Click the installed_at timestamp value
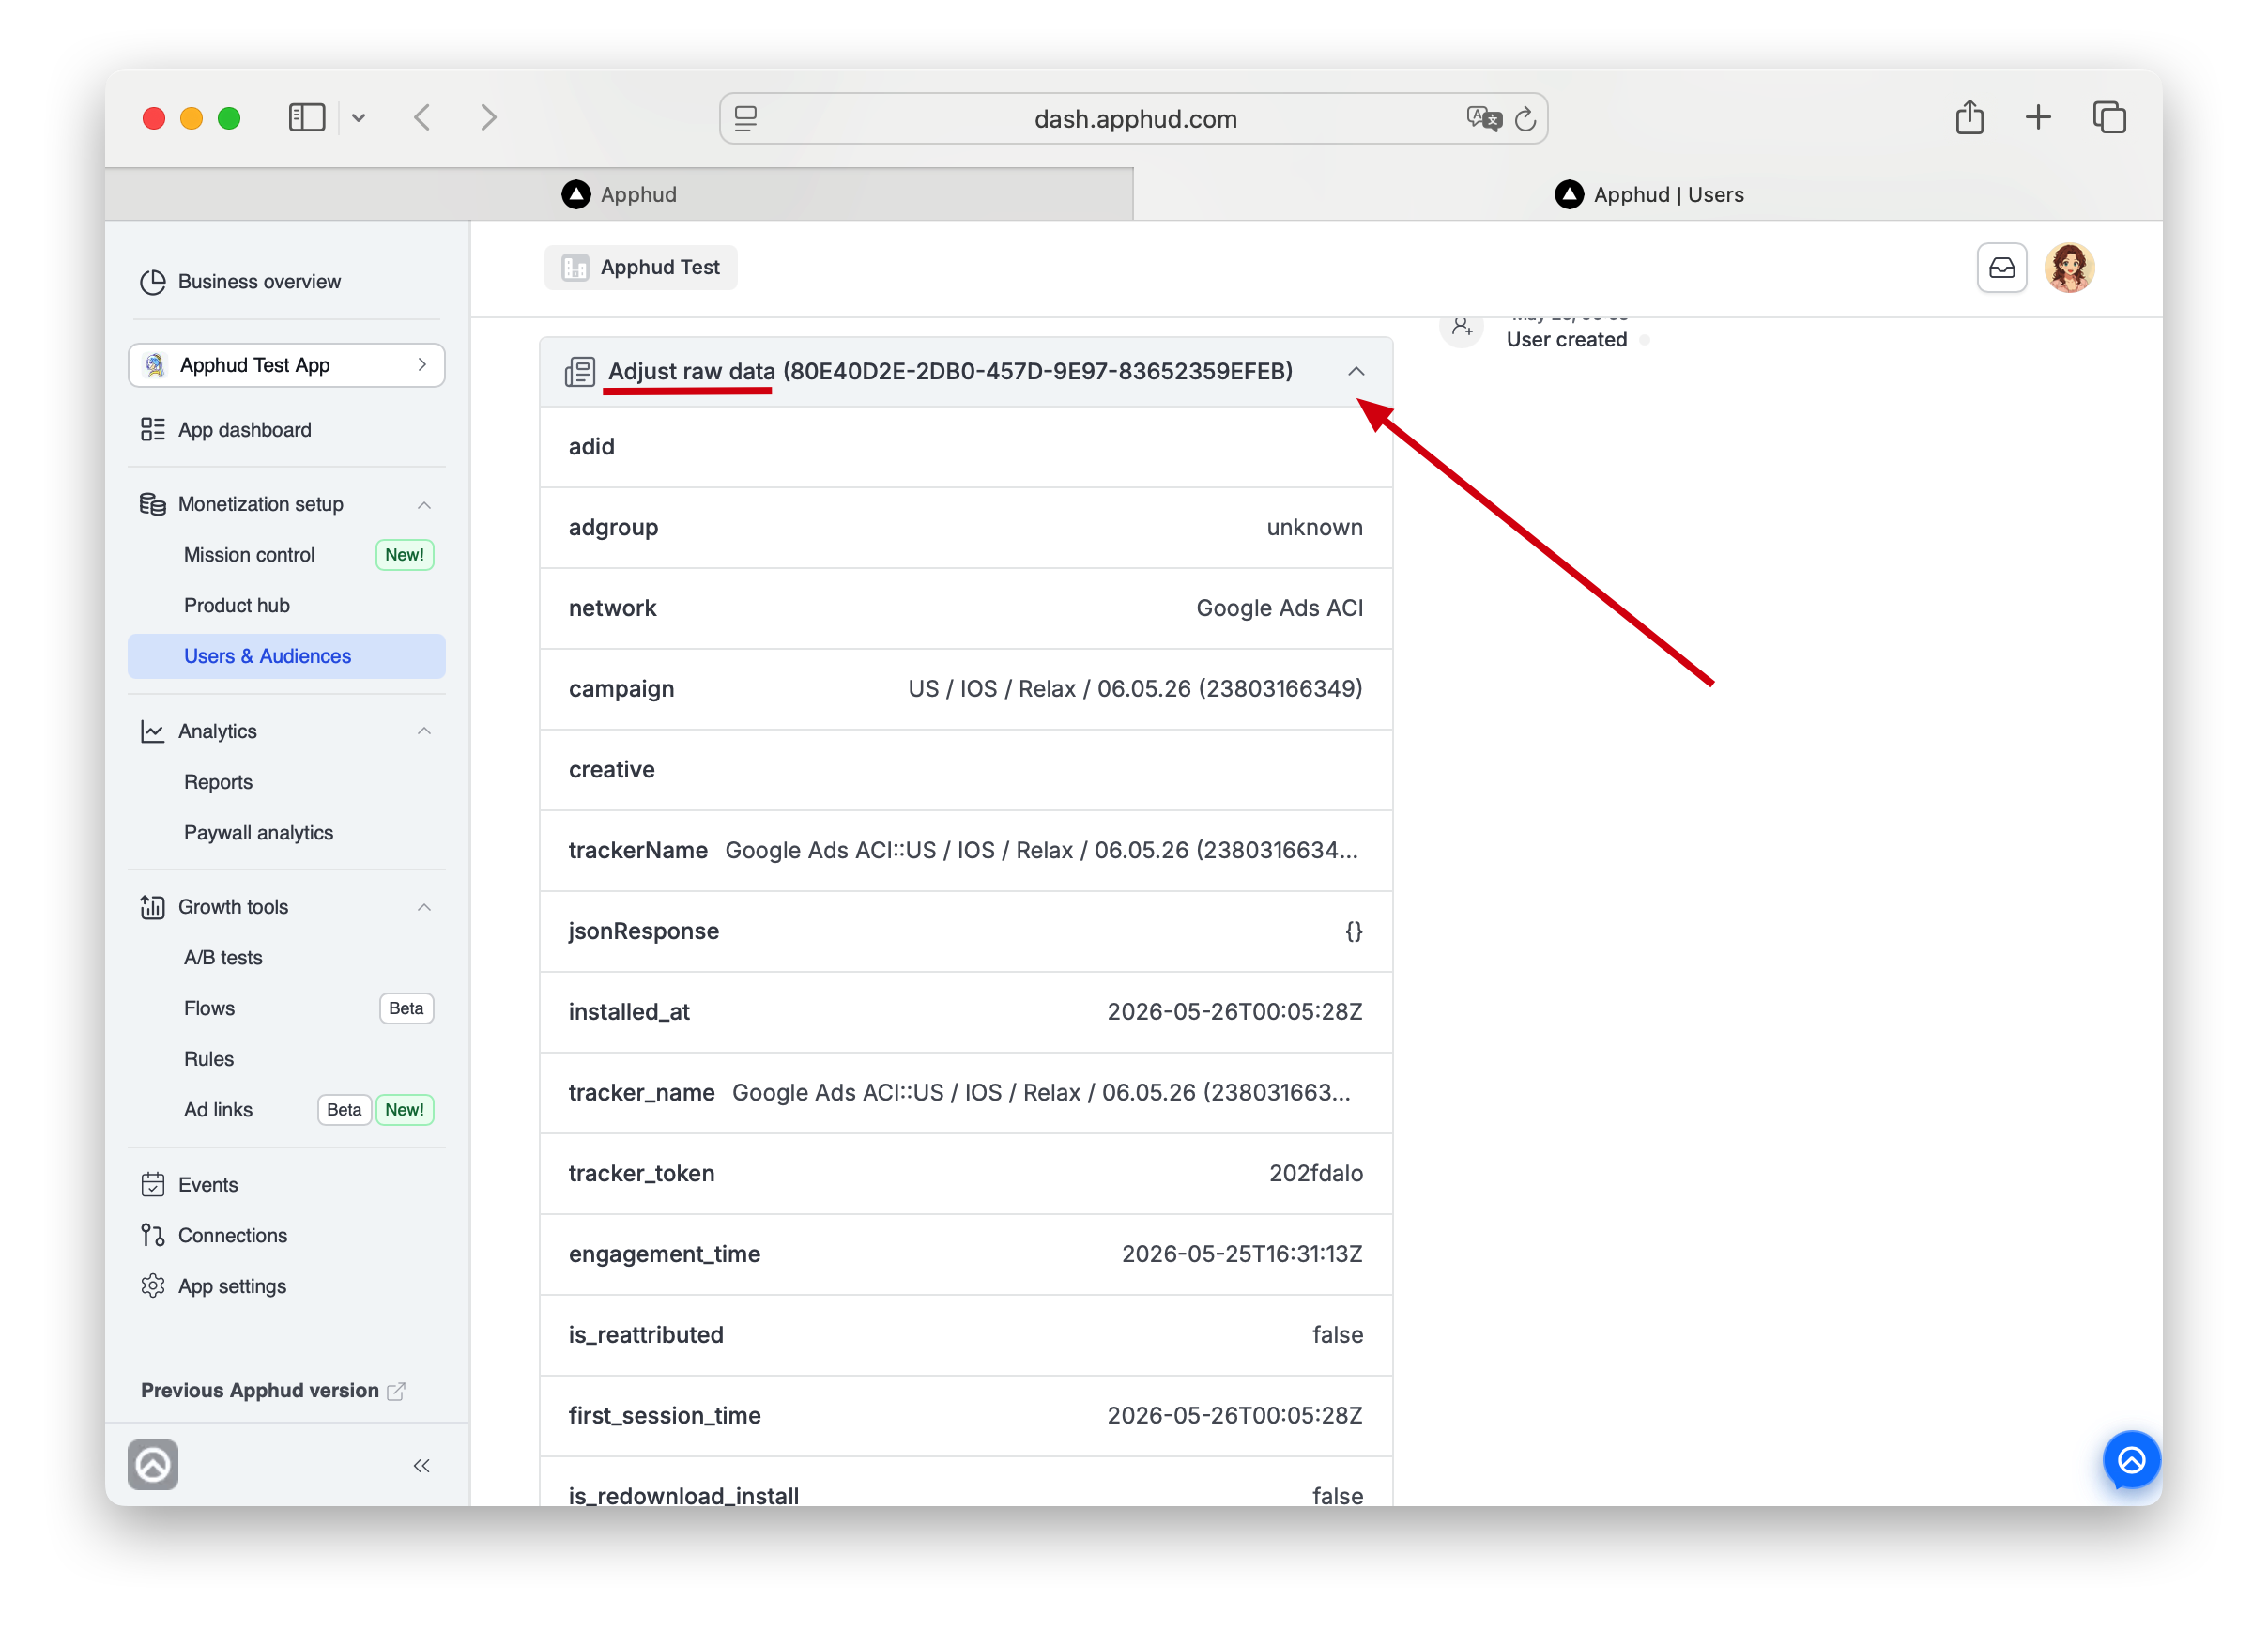This screenshot has height=1647, width=2268. 1234,1012
